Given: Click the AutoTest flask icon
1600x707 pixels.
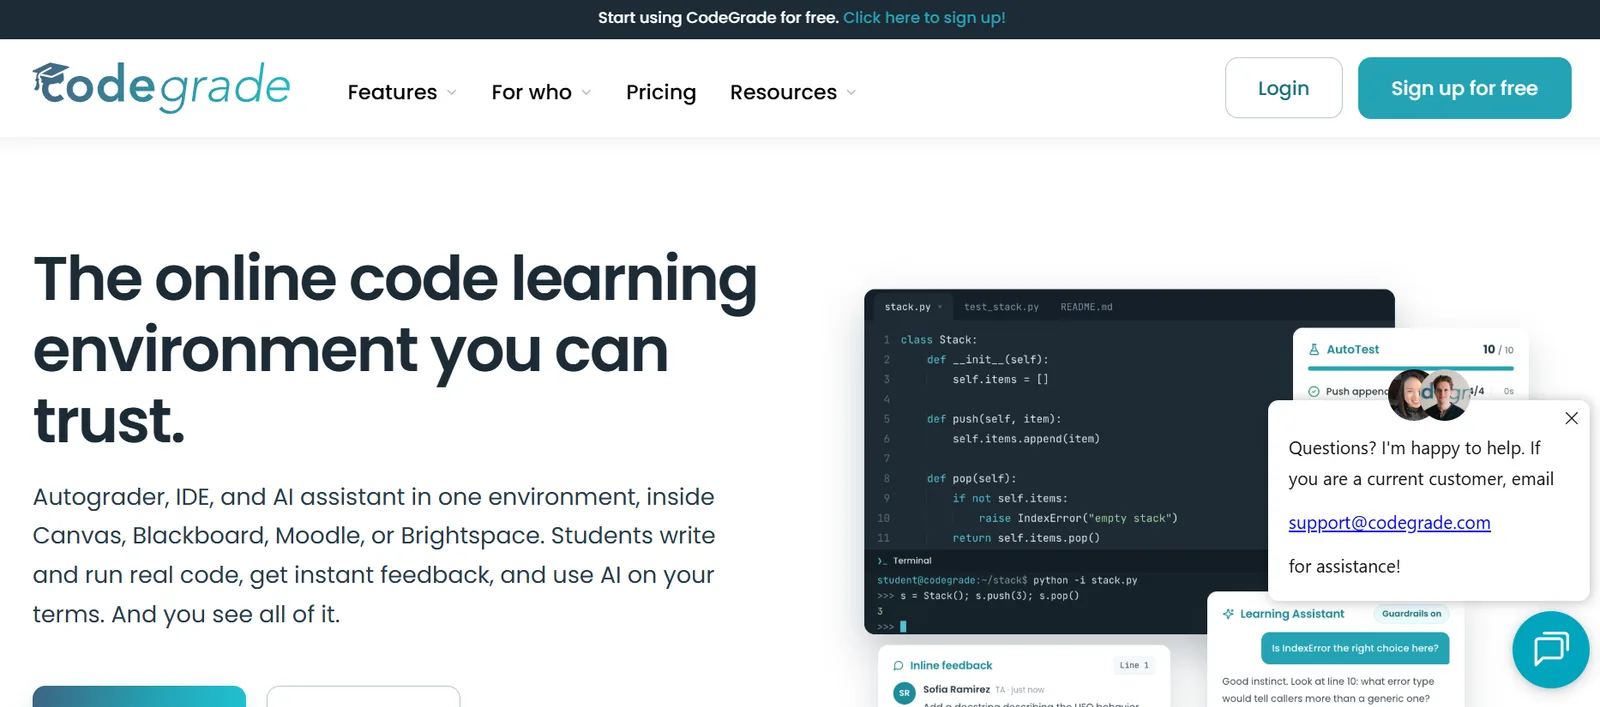Looking at the screenshot, I should tap(1314, 349).
